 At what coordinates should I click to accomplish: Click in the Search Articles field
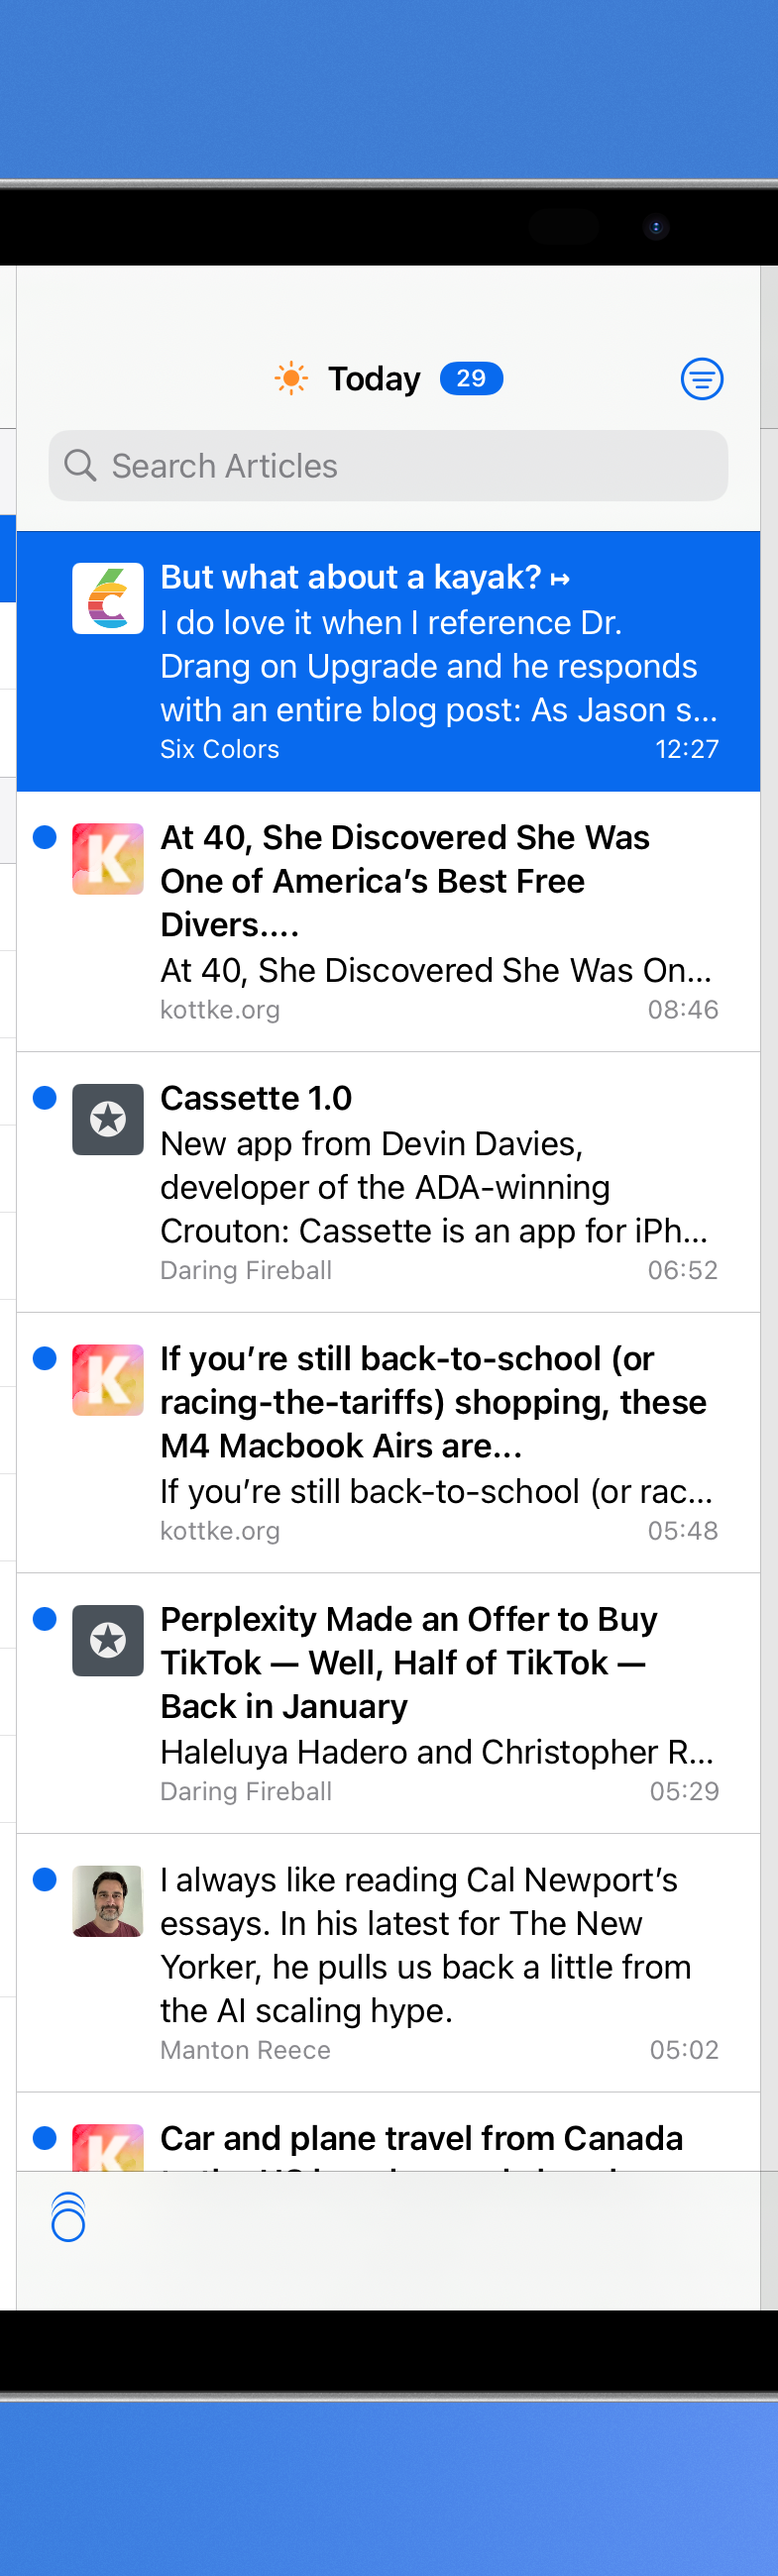click(388, 465)
